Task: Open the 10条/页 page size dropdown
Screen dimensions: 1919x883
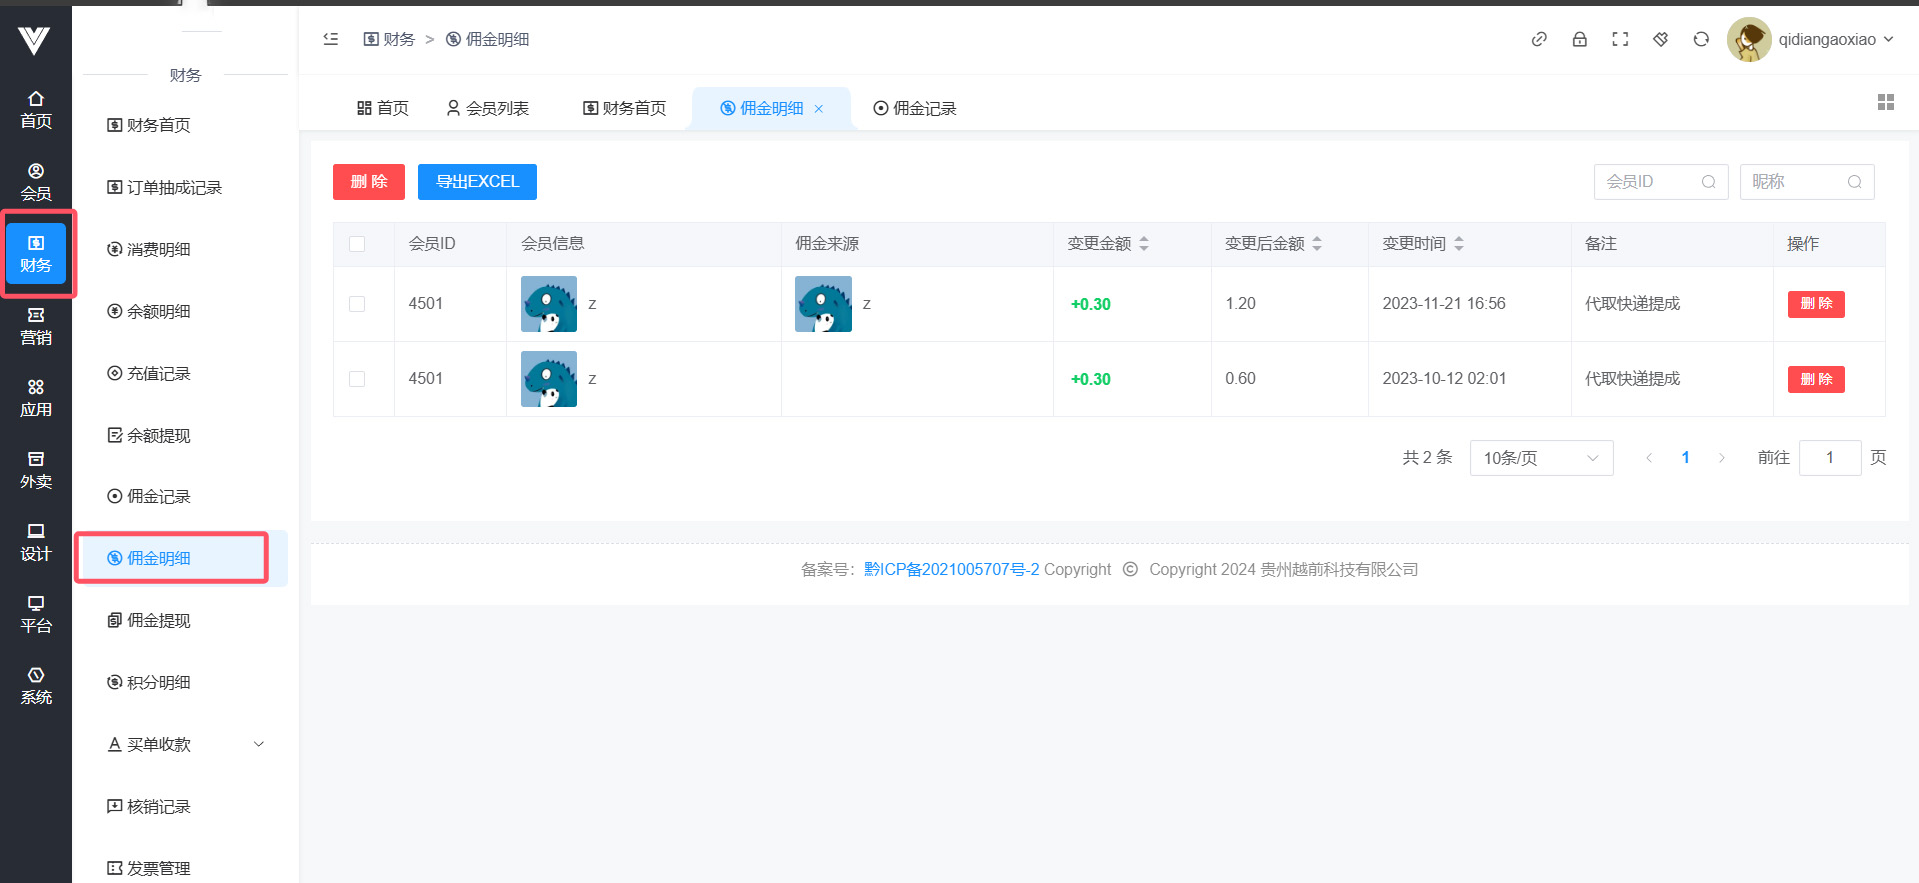Action: tap(1540, 458)
